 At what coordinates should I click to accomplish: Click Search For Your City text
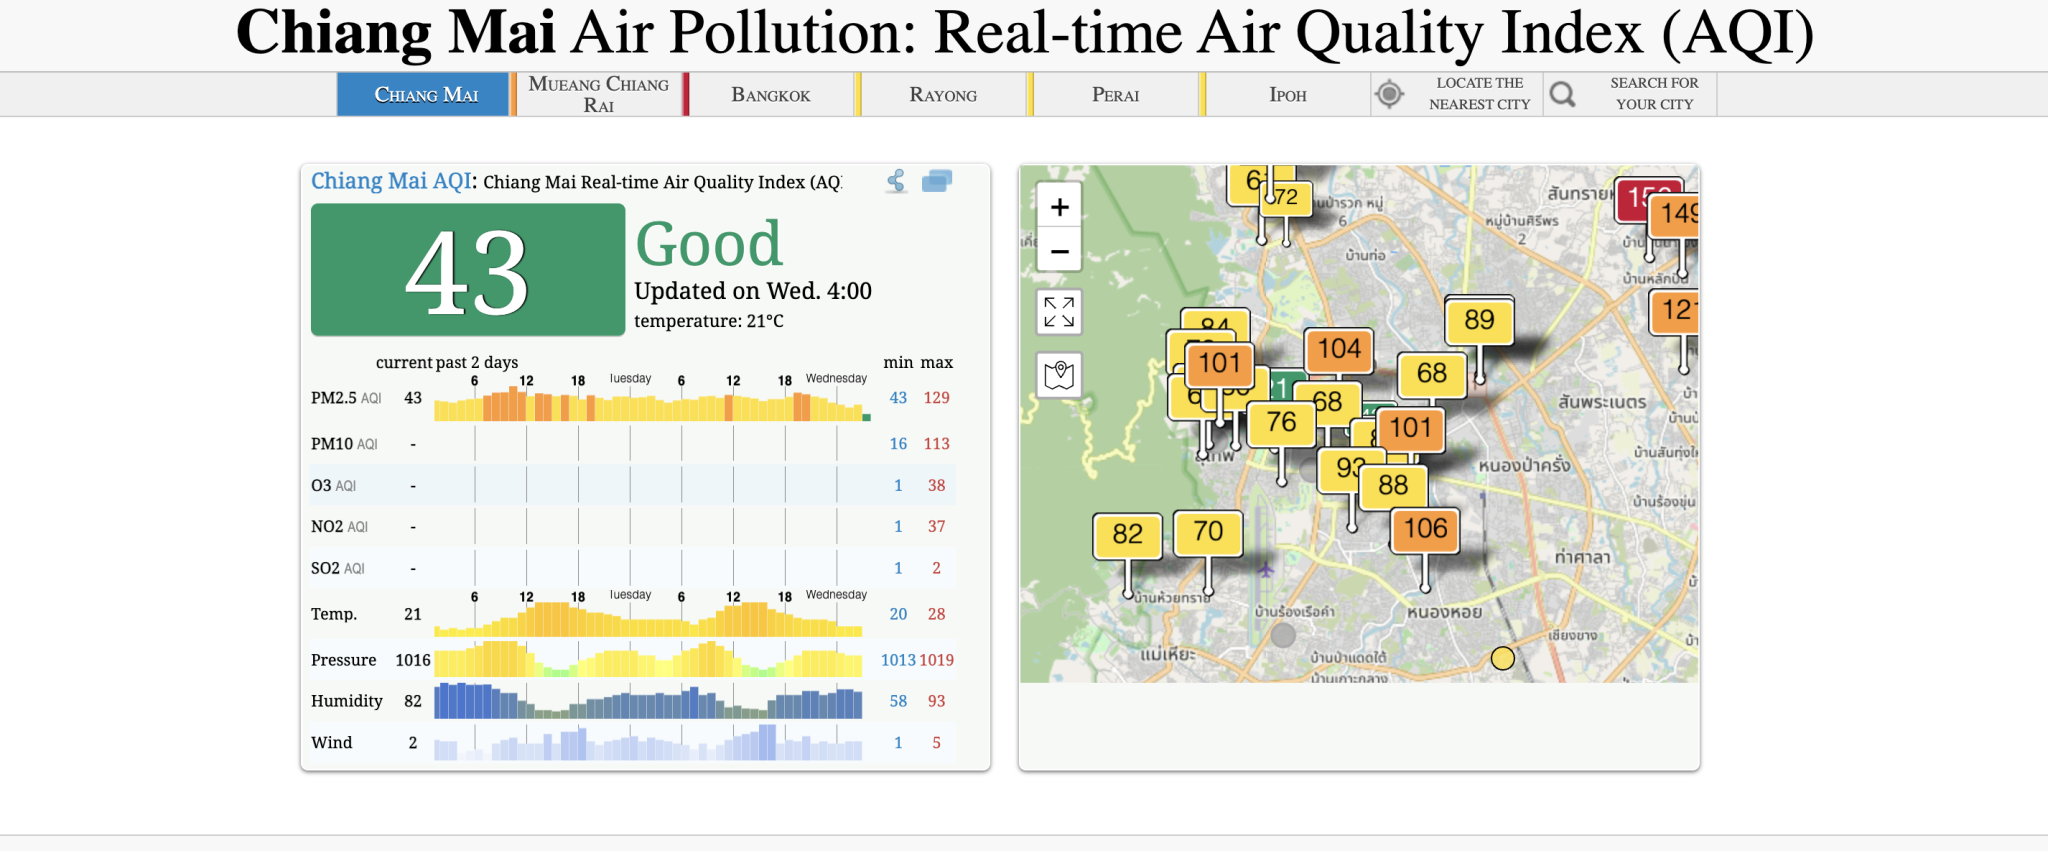tap(1654, 94)
